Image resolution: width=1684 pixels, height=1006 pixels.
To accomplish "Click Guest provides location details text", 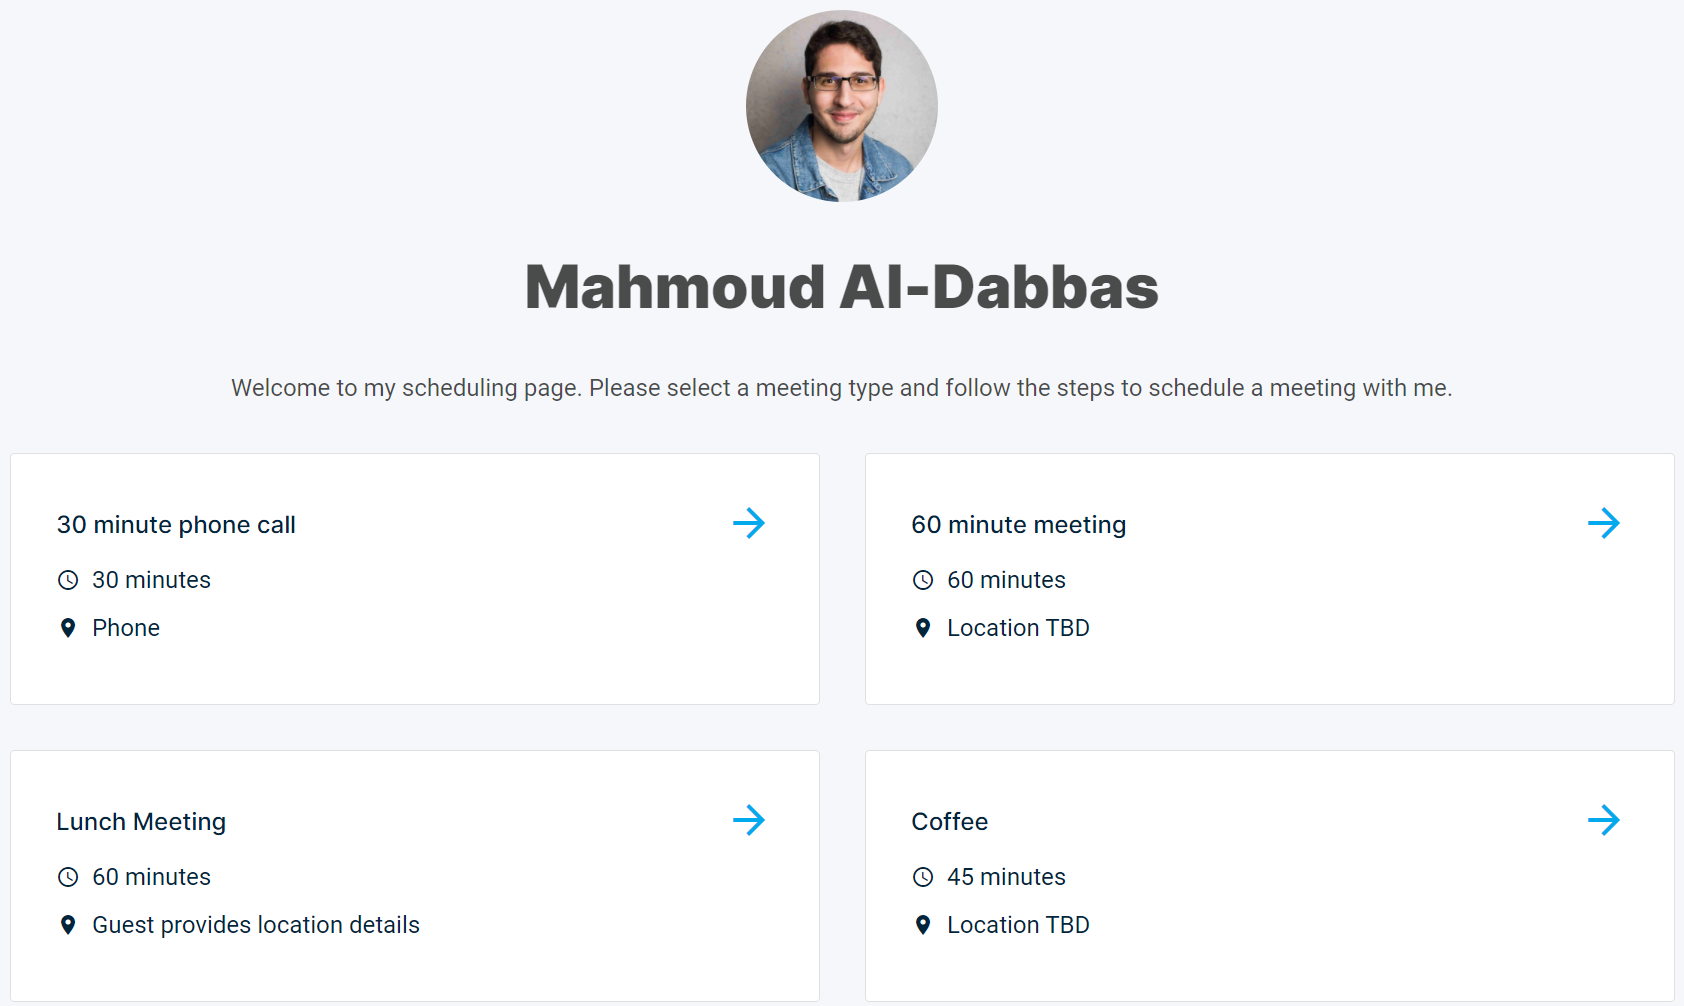I will 256,925.
